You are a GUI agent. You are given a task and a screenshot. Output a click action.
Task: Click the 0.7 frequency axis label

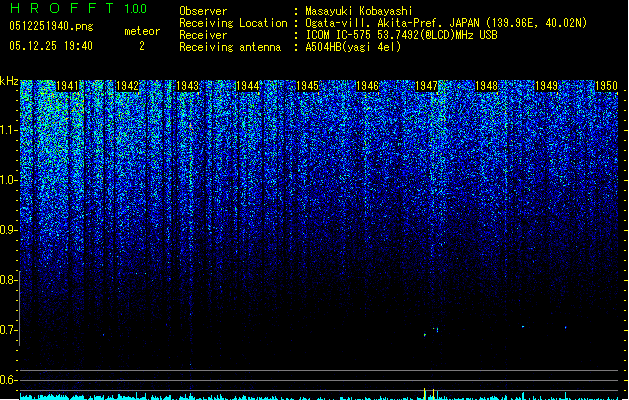[8, 330]
